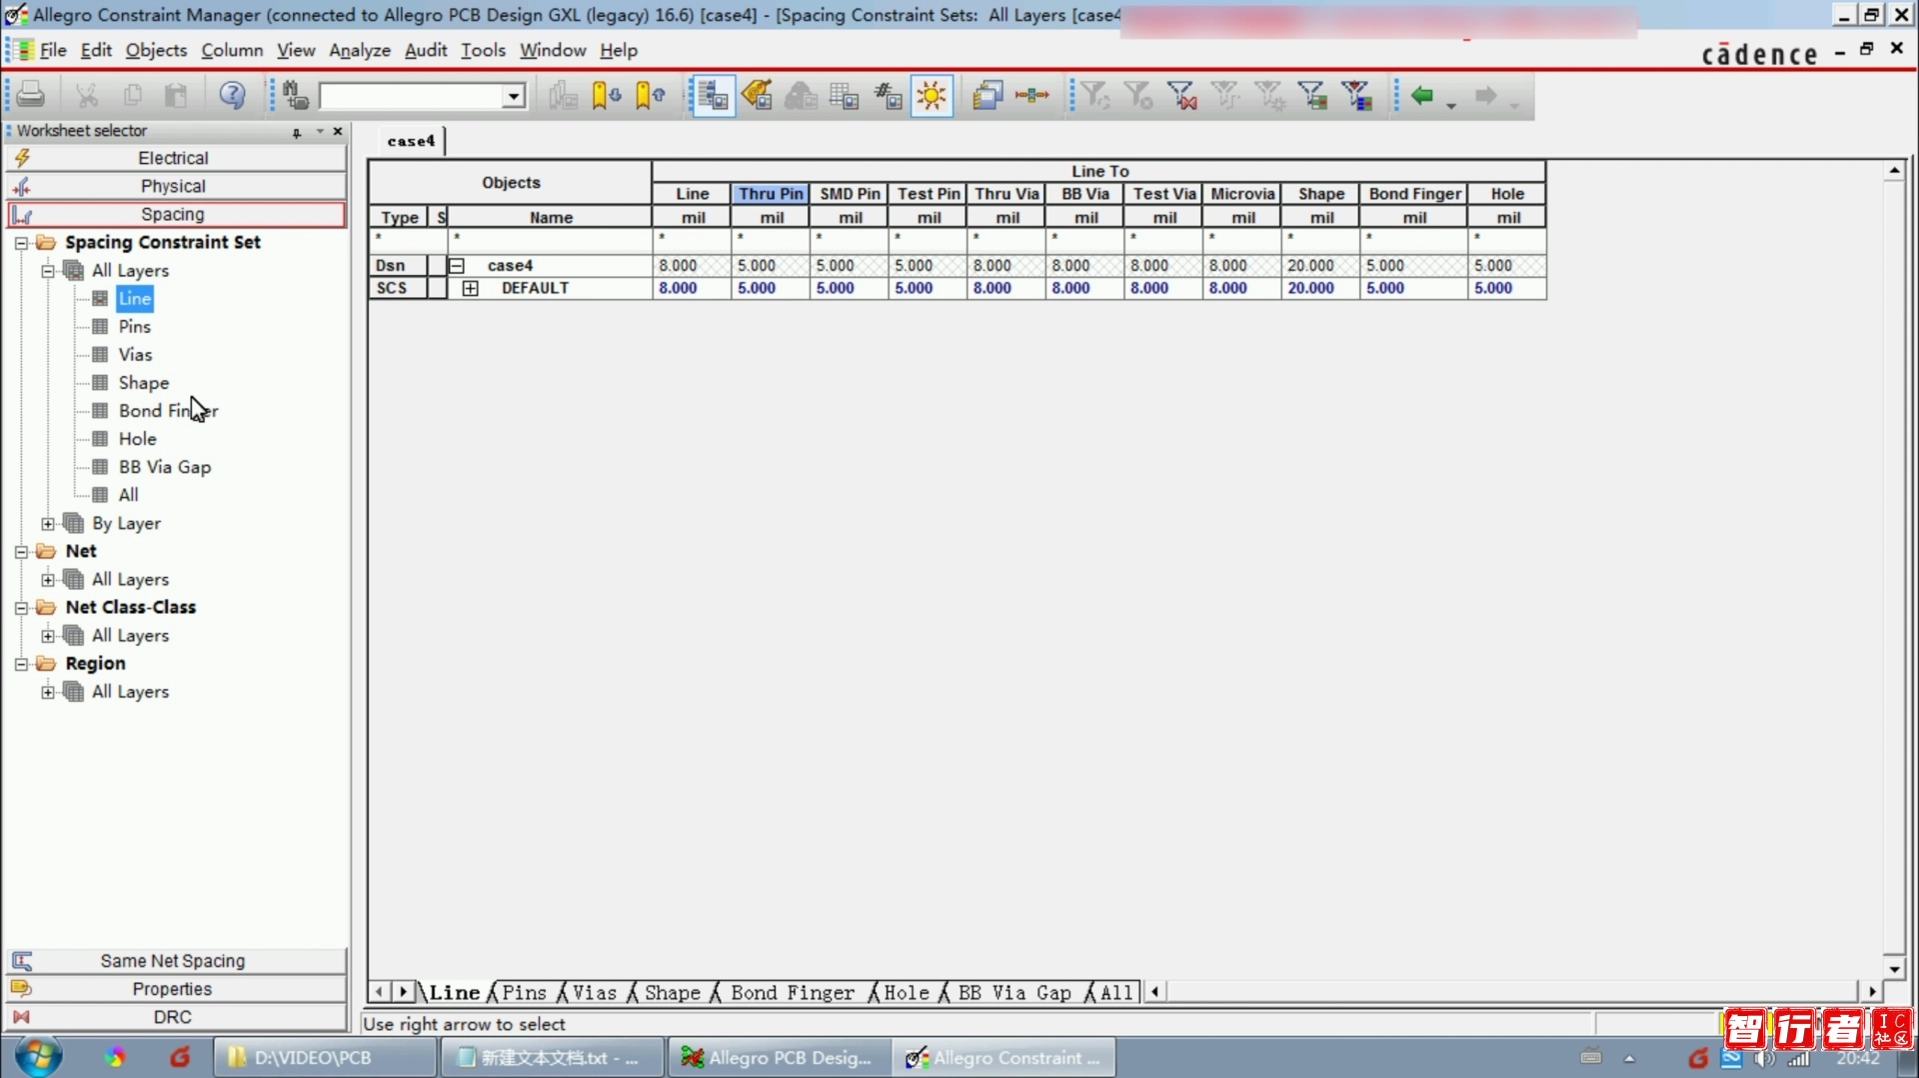The width and height of the screenshot is (1919, 1078).
Task: Close the Worksheet selector panel
Action: click(x=338, y=131)
